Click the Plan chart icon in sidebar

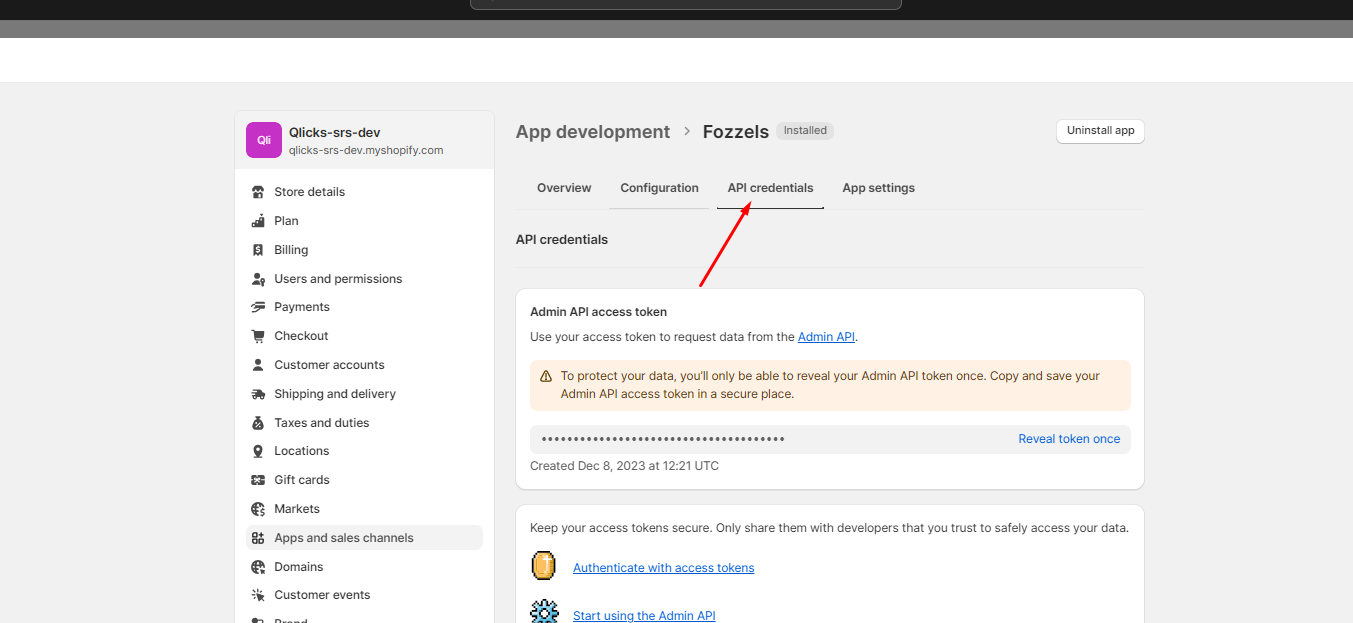[258, 221]
